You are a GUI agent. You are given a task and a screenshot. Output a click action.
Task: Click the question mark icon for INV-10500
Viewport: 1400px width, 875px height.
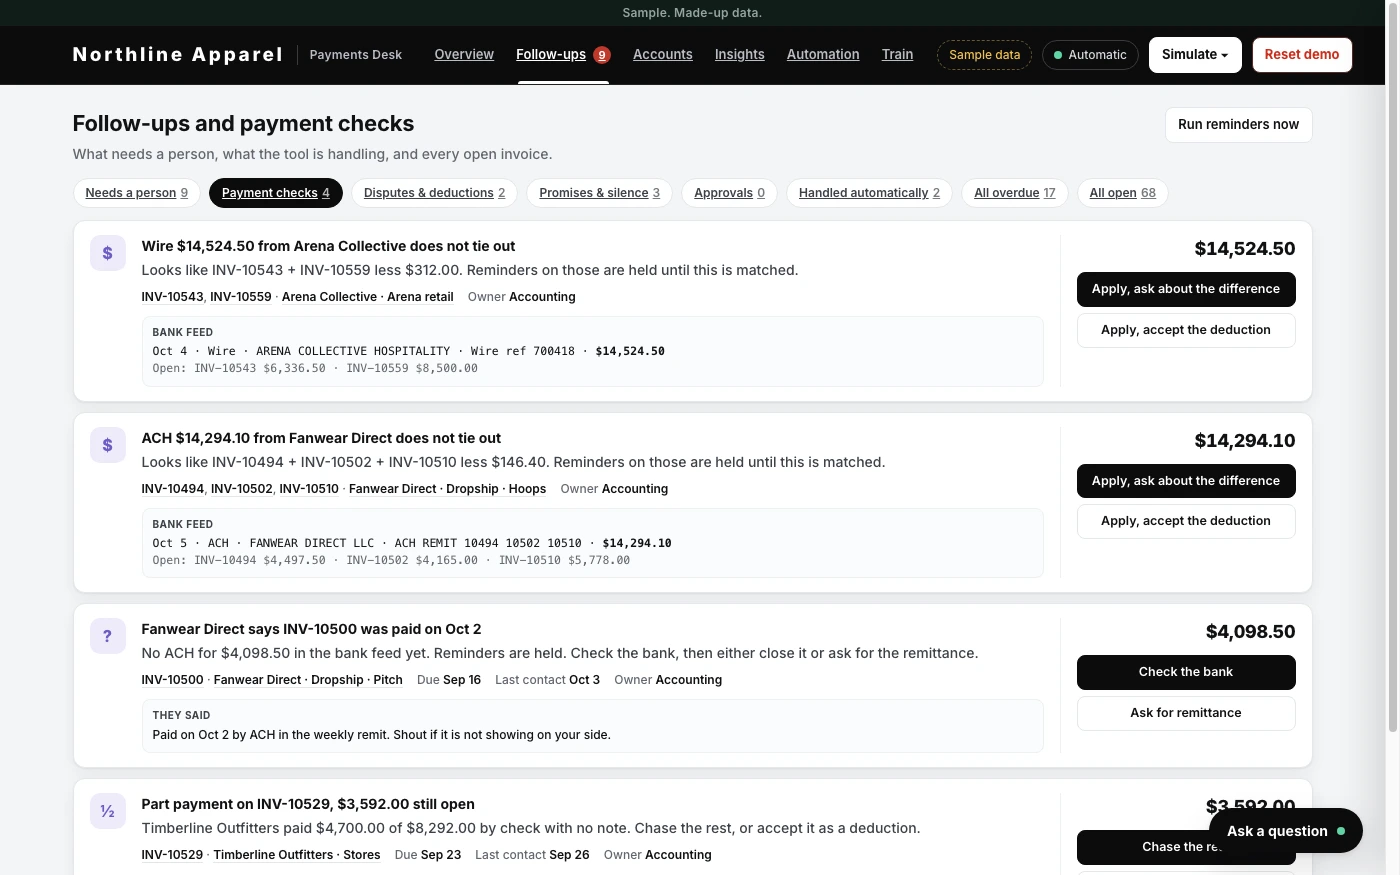(x=108, y=636)
